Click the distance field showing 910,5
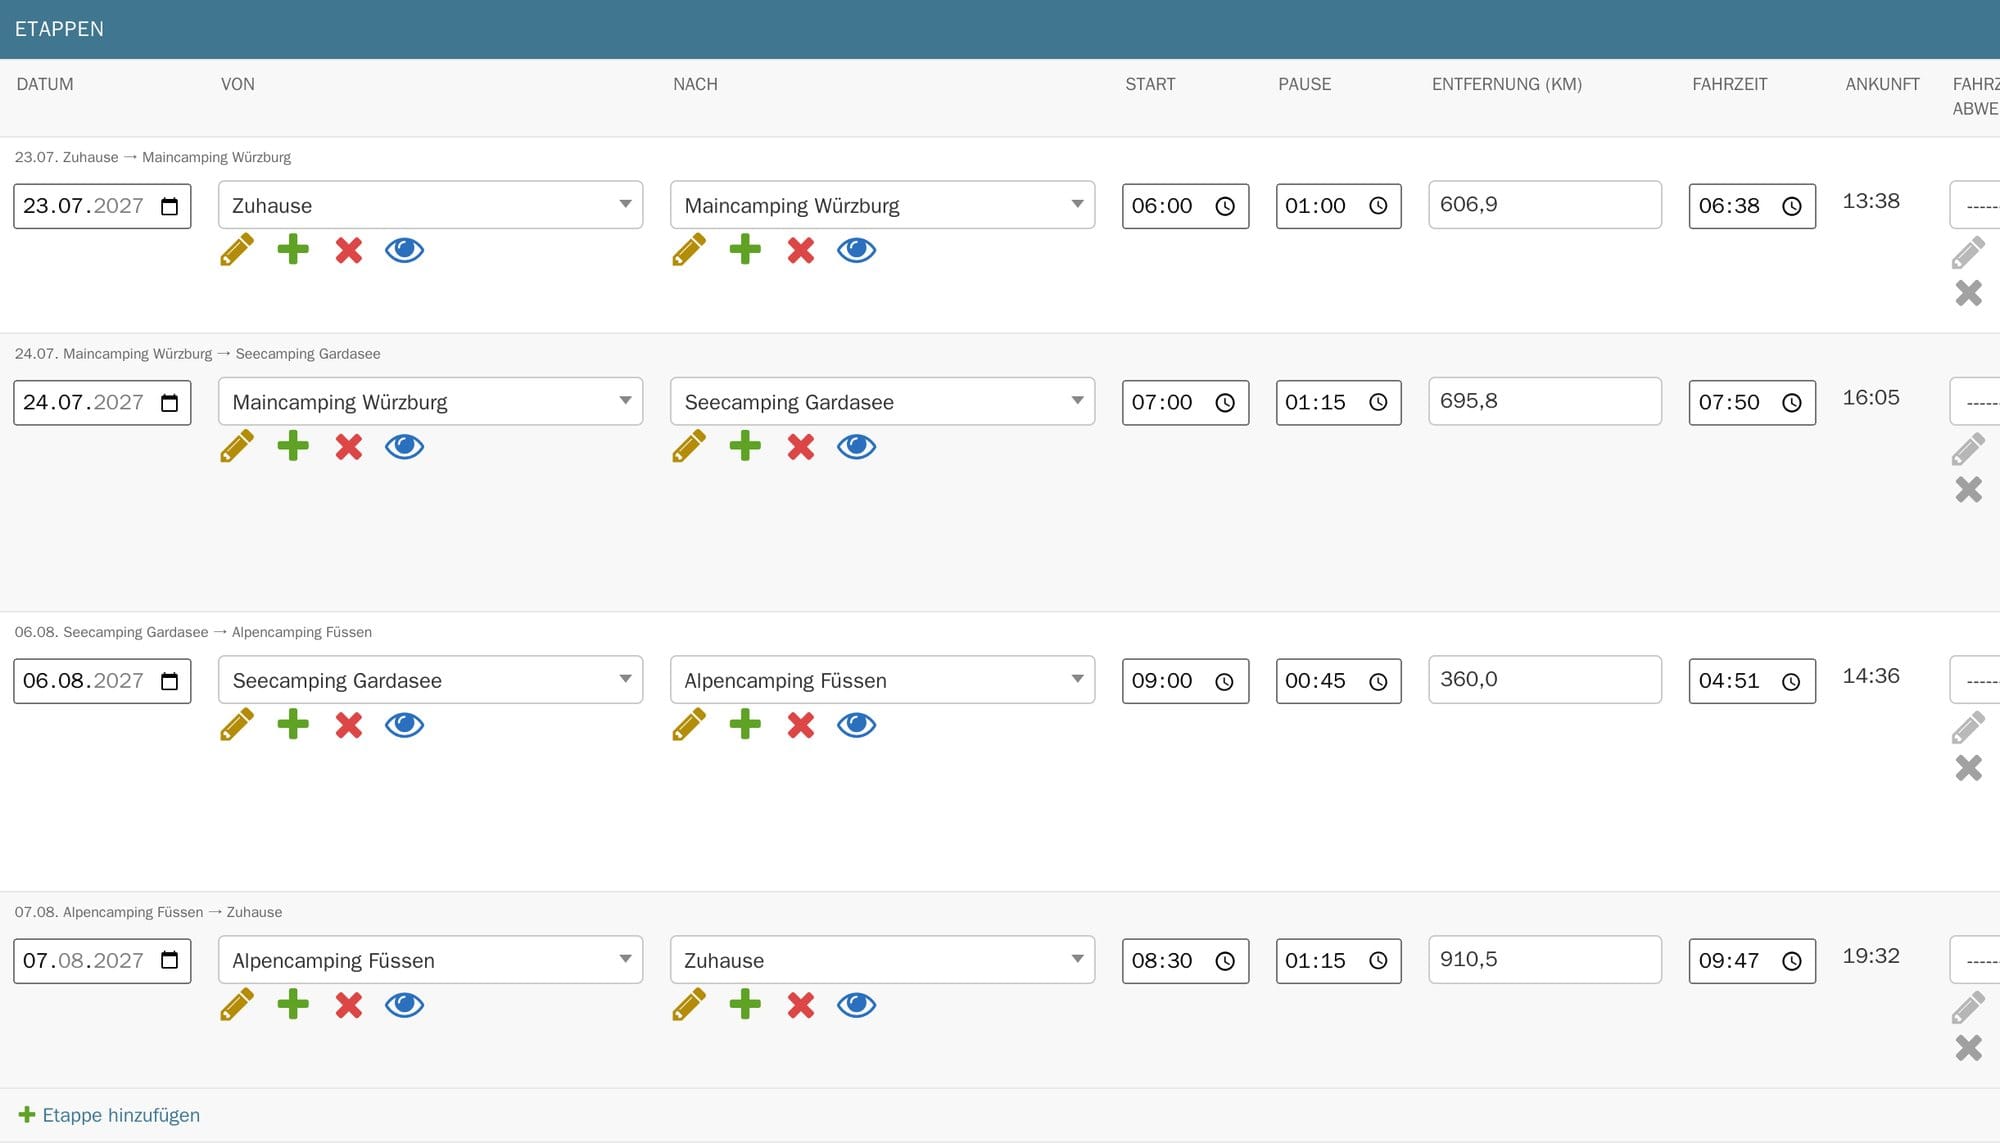The image size is (2000, 1143). (1545, 960)
